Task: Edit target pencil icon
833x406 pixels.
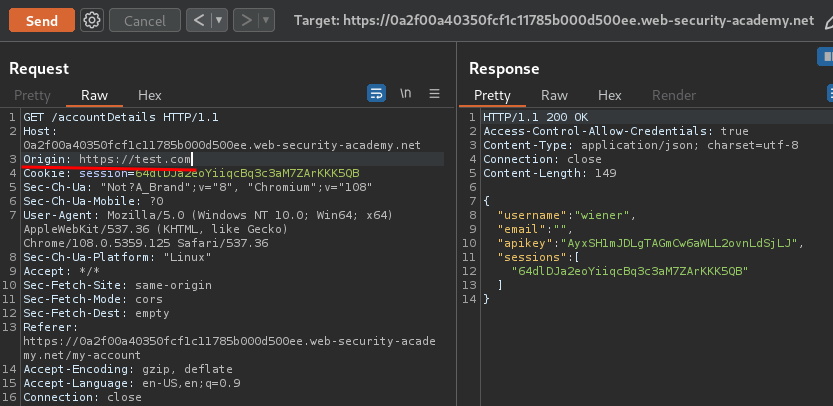Action: click(x=829, y=21)
